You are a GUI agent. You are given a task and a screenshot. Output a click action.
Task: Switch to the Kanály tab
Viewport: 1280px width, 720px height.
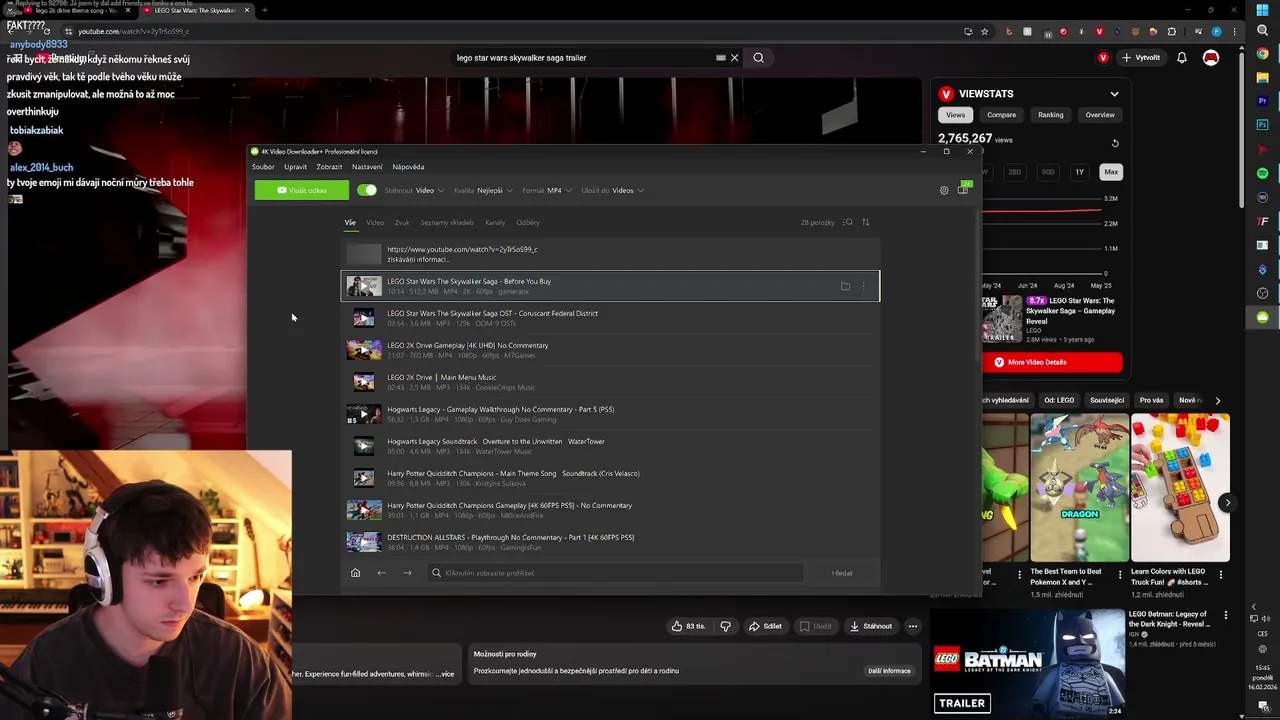[495, 222]
